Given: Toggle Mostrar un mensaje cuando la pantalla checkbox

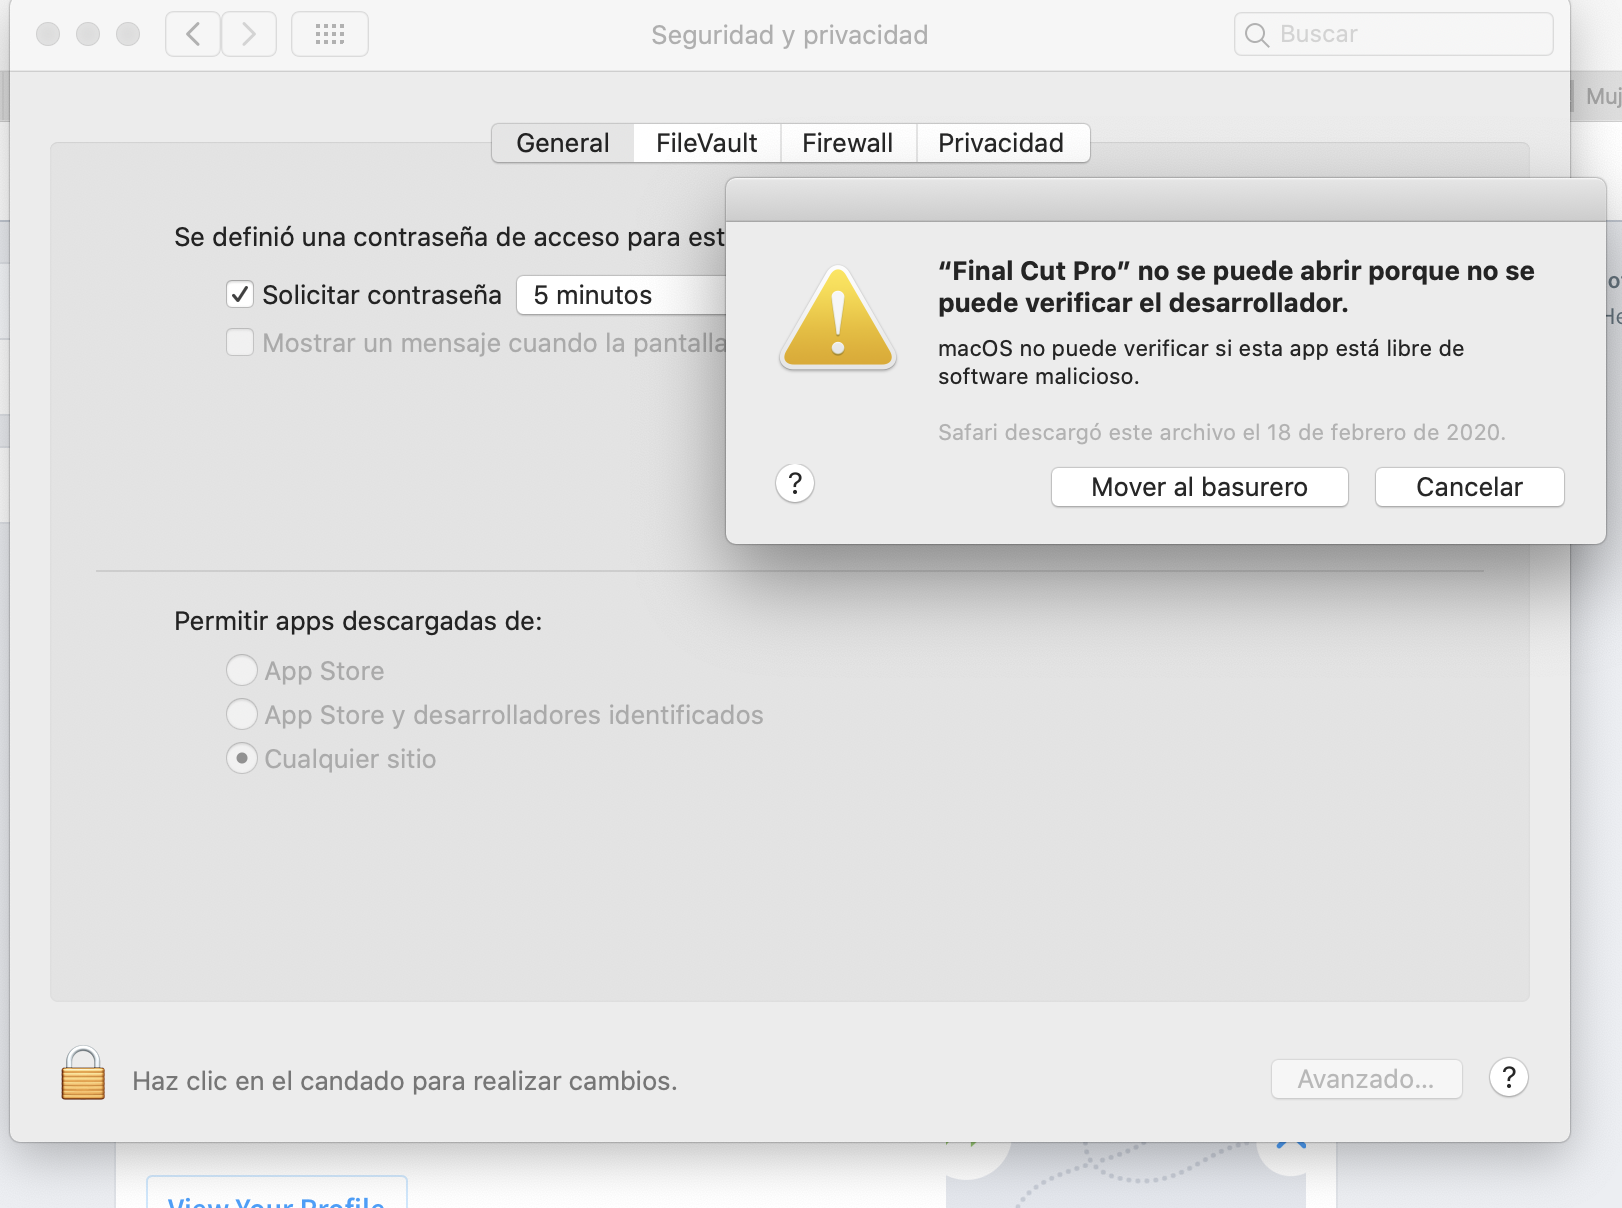Looking at the screenshot, I should [x=240, y=342].
